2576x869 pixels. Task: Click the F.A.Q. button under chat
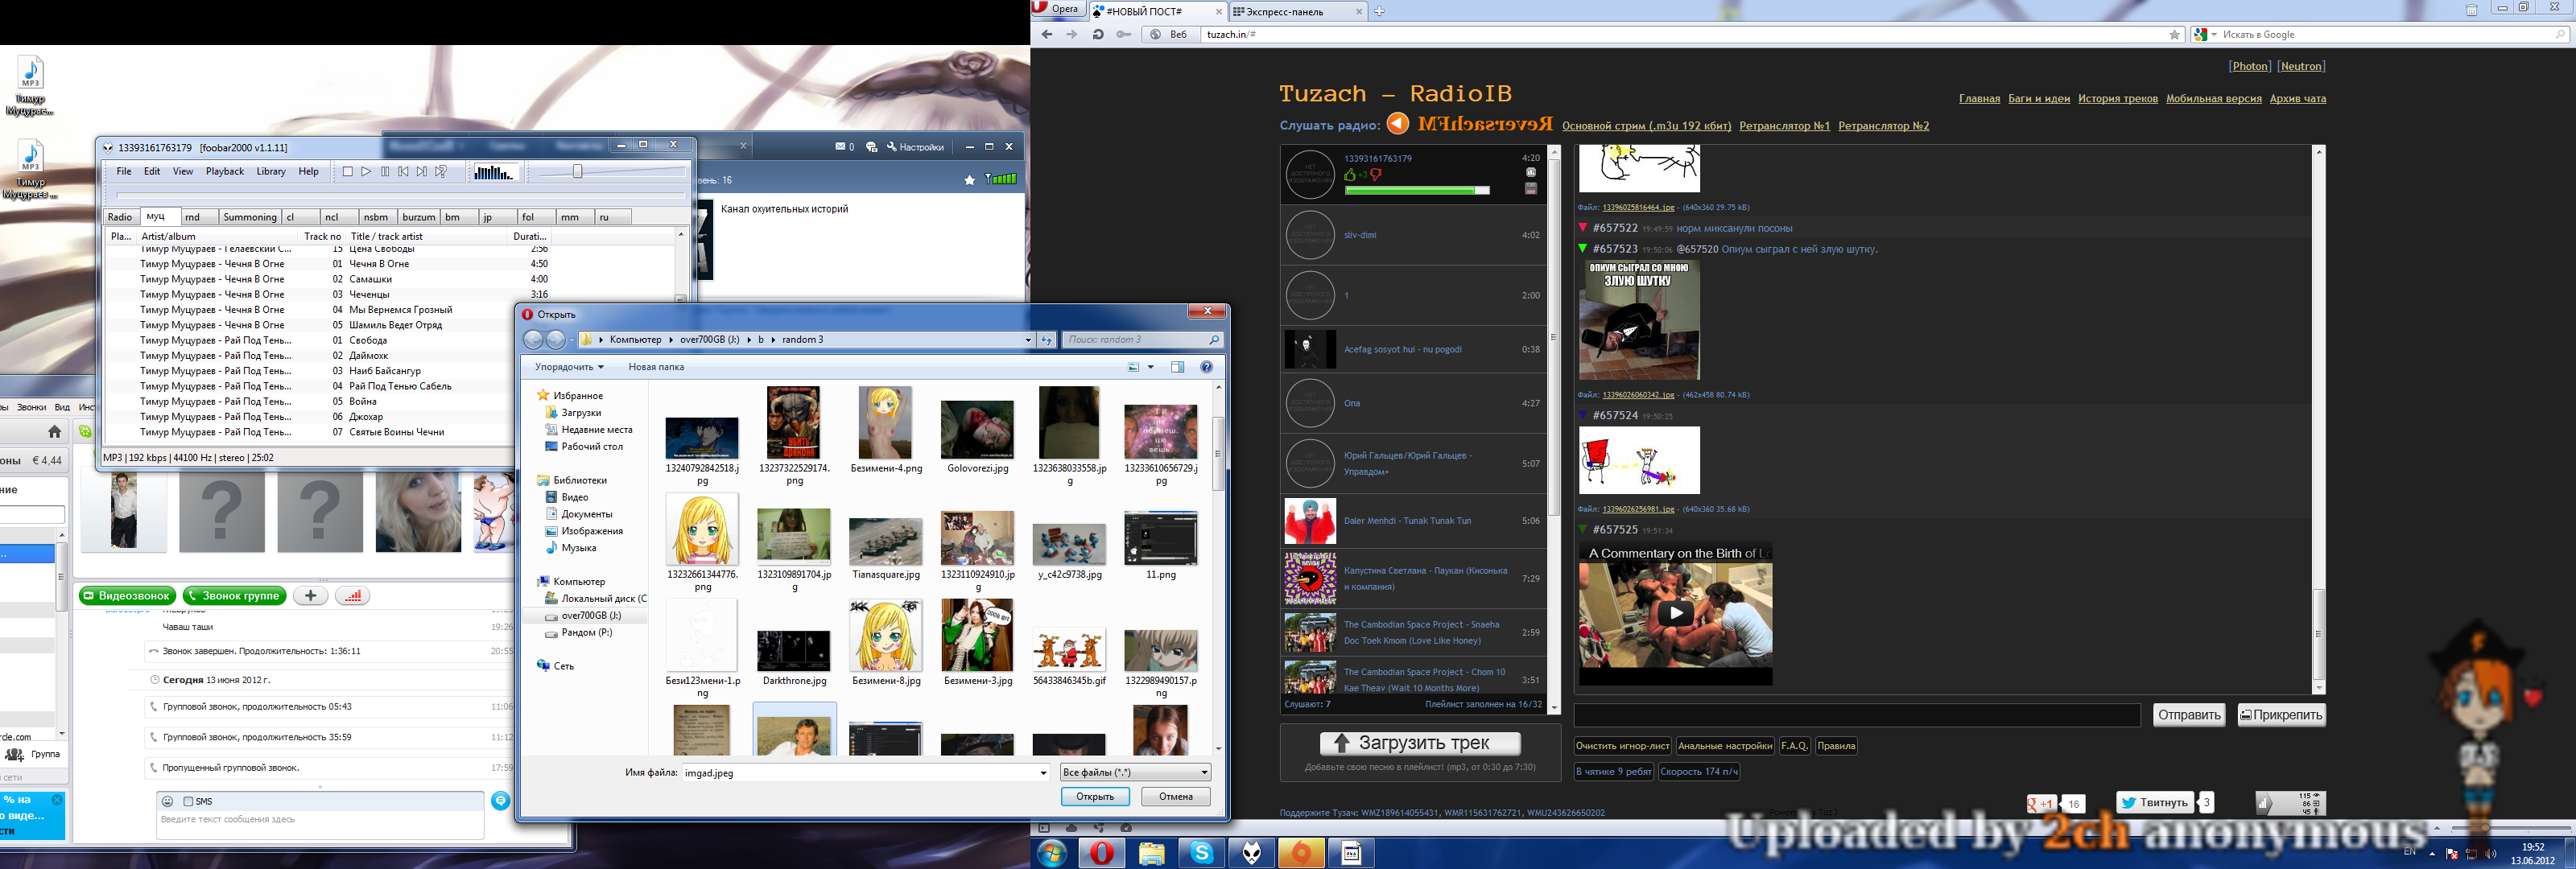[x=1794, y=746]
